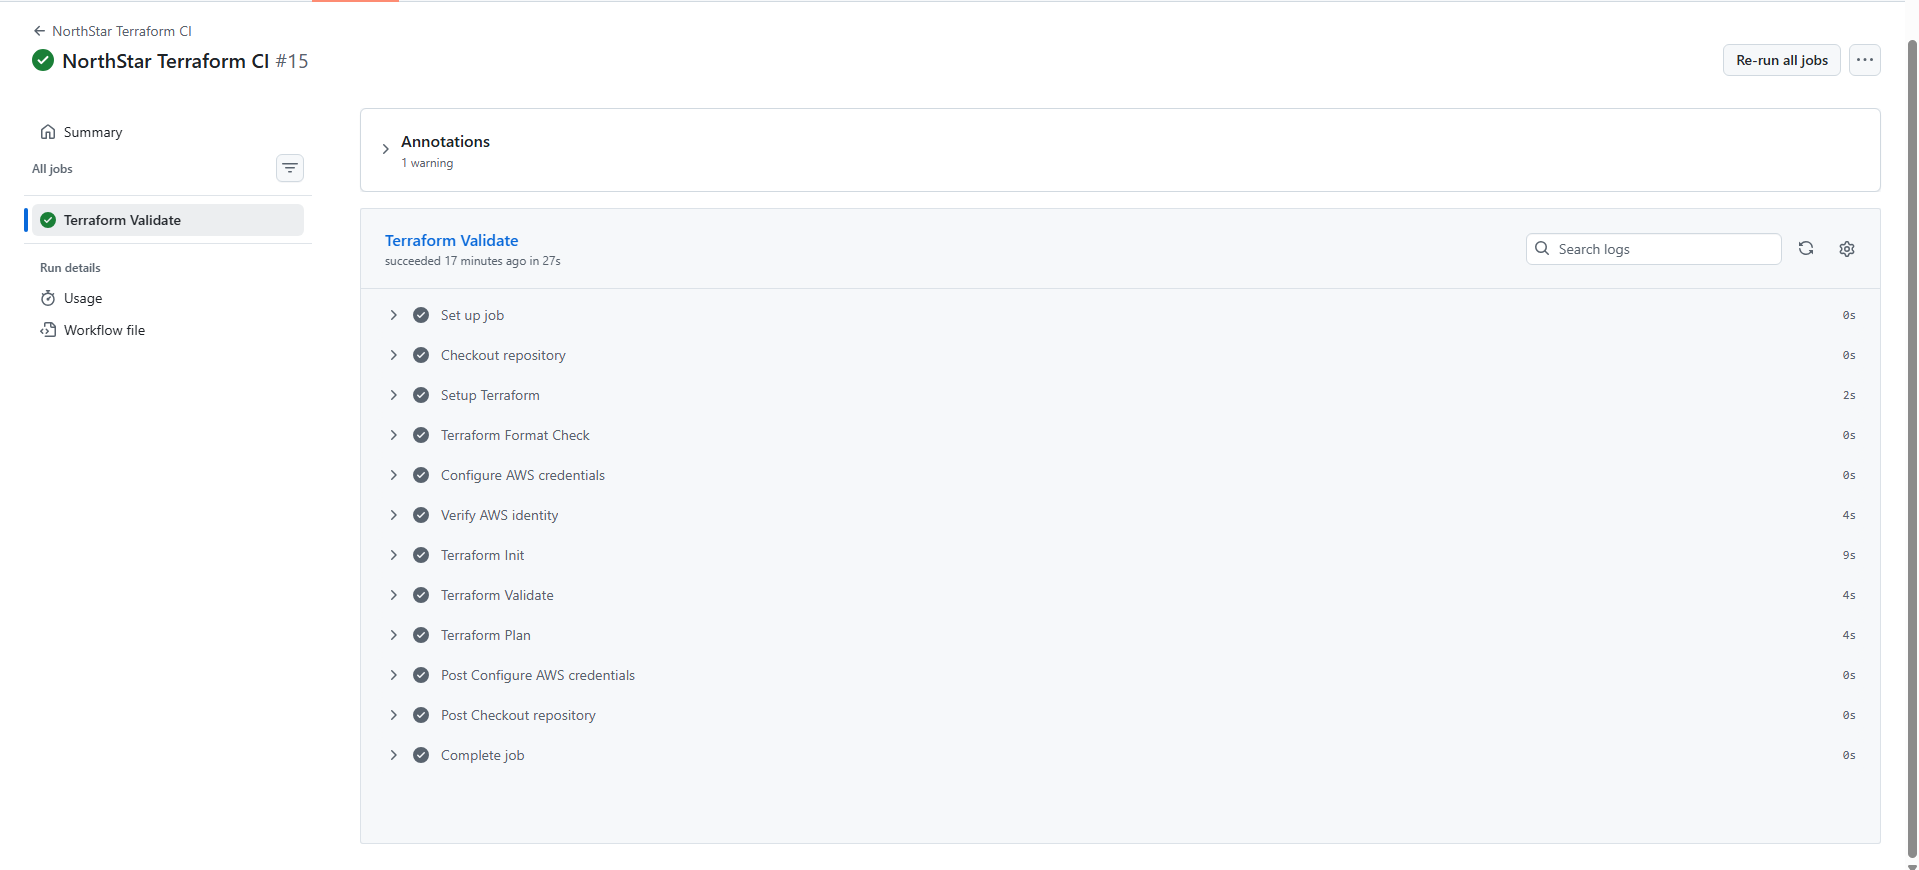Viewport: 1919px width, 870px height.
Task: Open the log settings gear icon
Action: pyautogui.click(x=1847, y=249)
